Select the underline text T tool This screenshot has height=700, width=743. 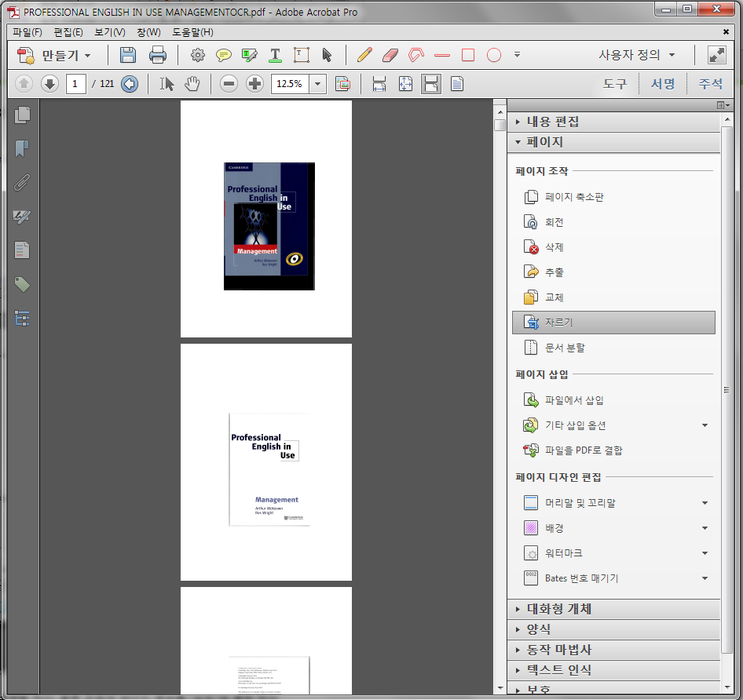(x=275, y=55)
